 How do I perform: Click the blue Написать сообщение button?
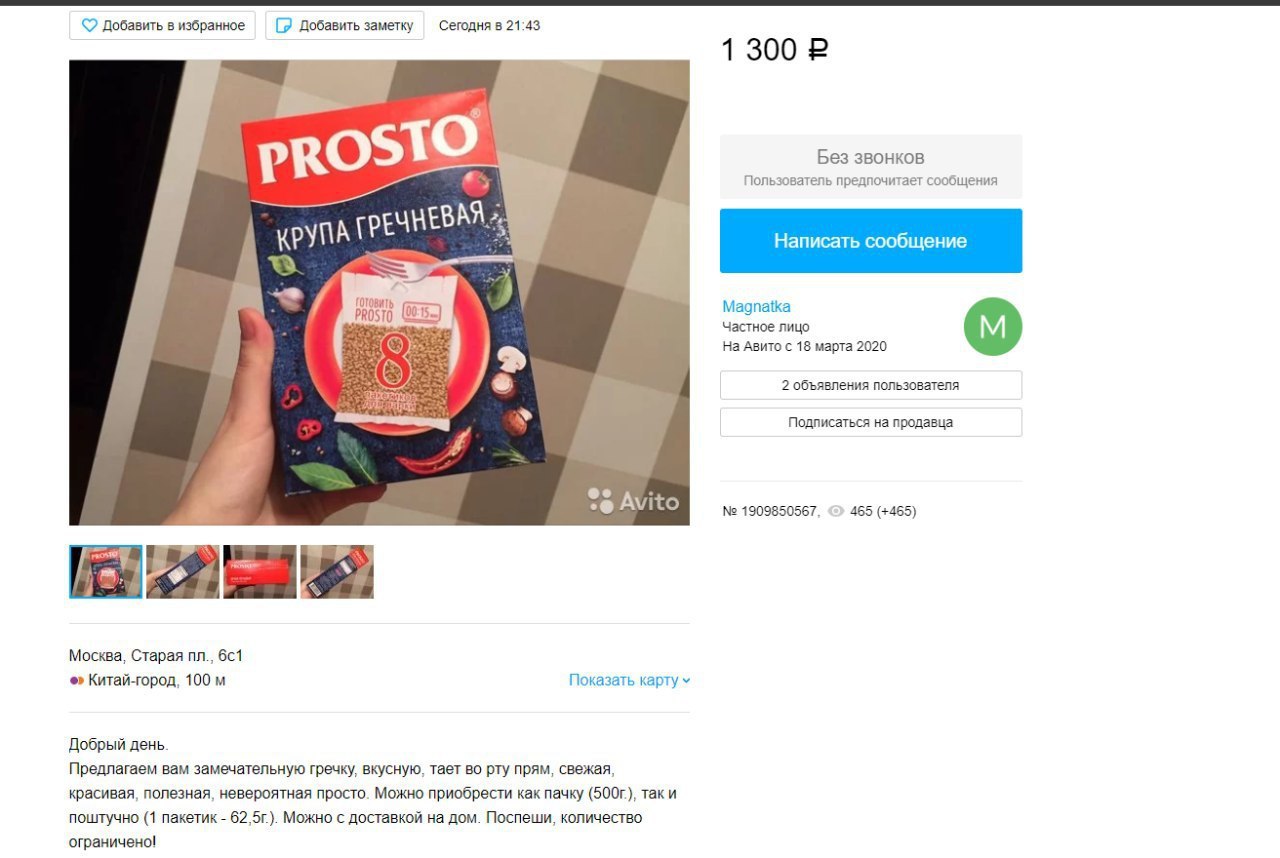click(871, 241)
